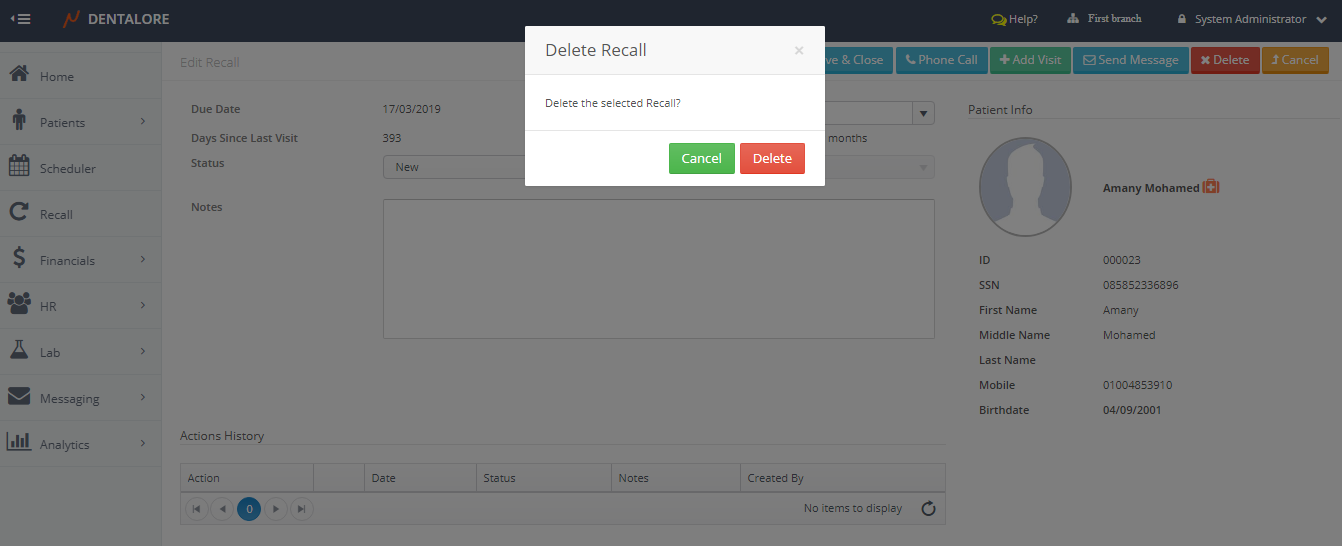This screenshot has width=1342, height=546.
Task: Expand the Financials submenu chevron
Action: pyautogui.click(x=143, y=259)
